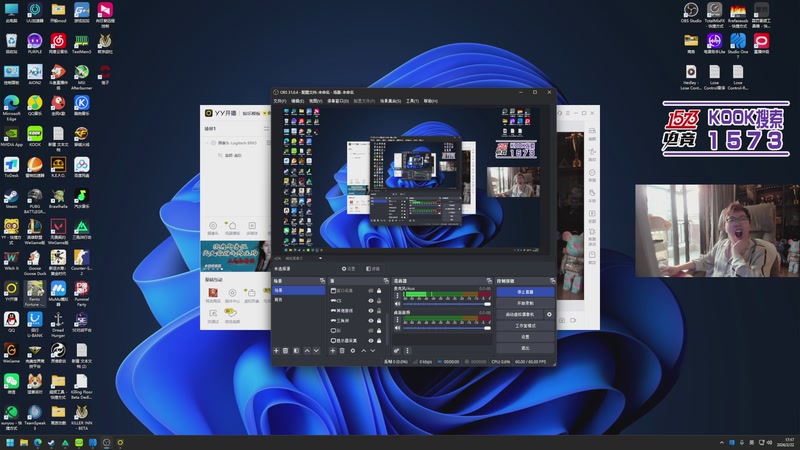Open the WeChat desktop shortcut
The height and width of the screenshot is (450, 800).
pos(11,384)
